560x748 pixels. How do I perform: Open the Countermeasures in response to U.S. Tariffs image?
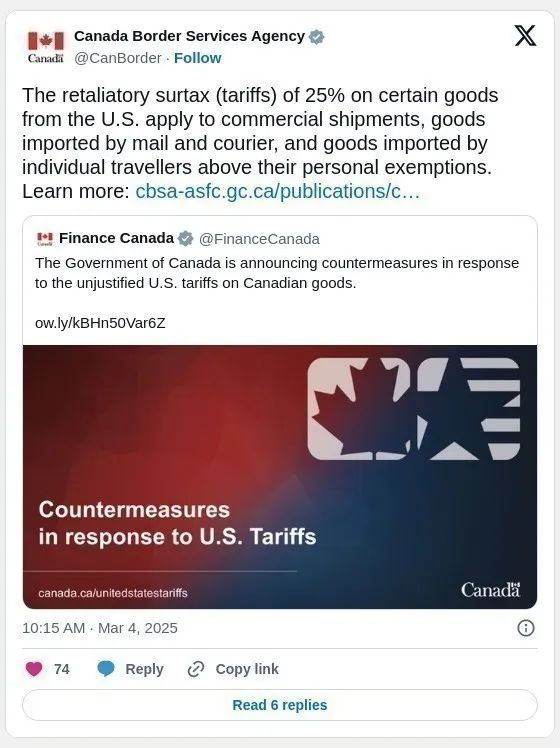point(280,477)
